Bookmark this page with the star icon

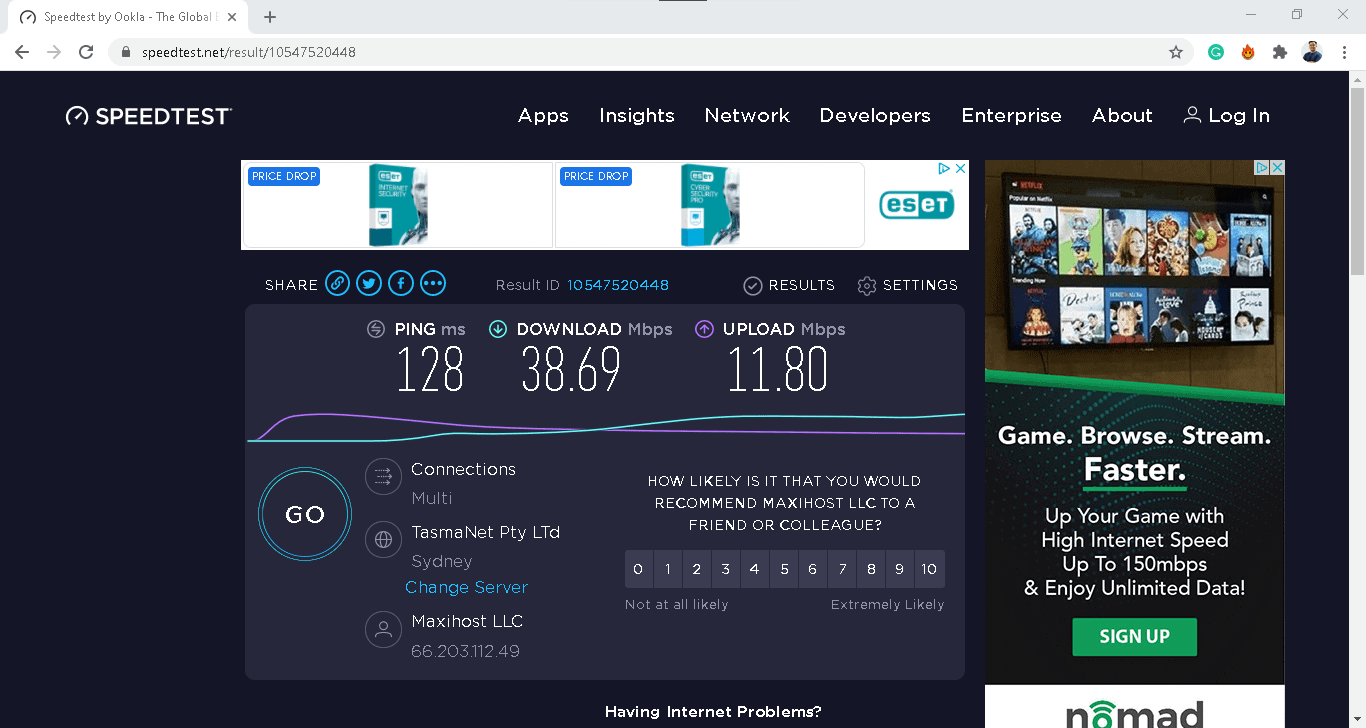(1176, 51)
